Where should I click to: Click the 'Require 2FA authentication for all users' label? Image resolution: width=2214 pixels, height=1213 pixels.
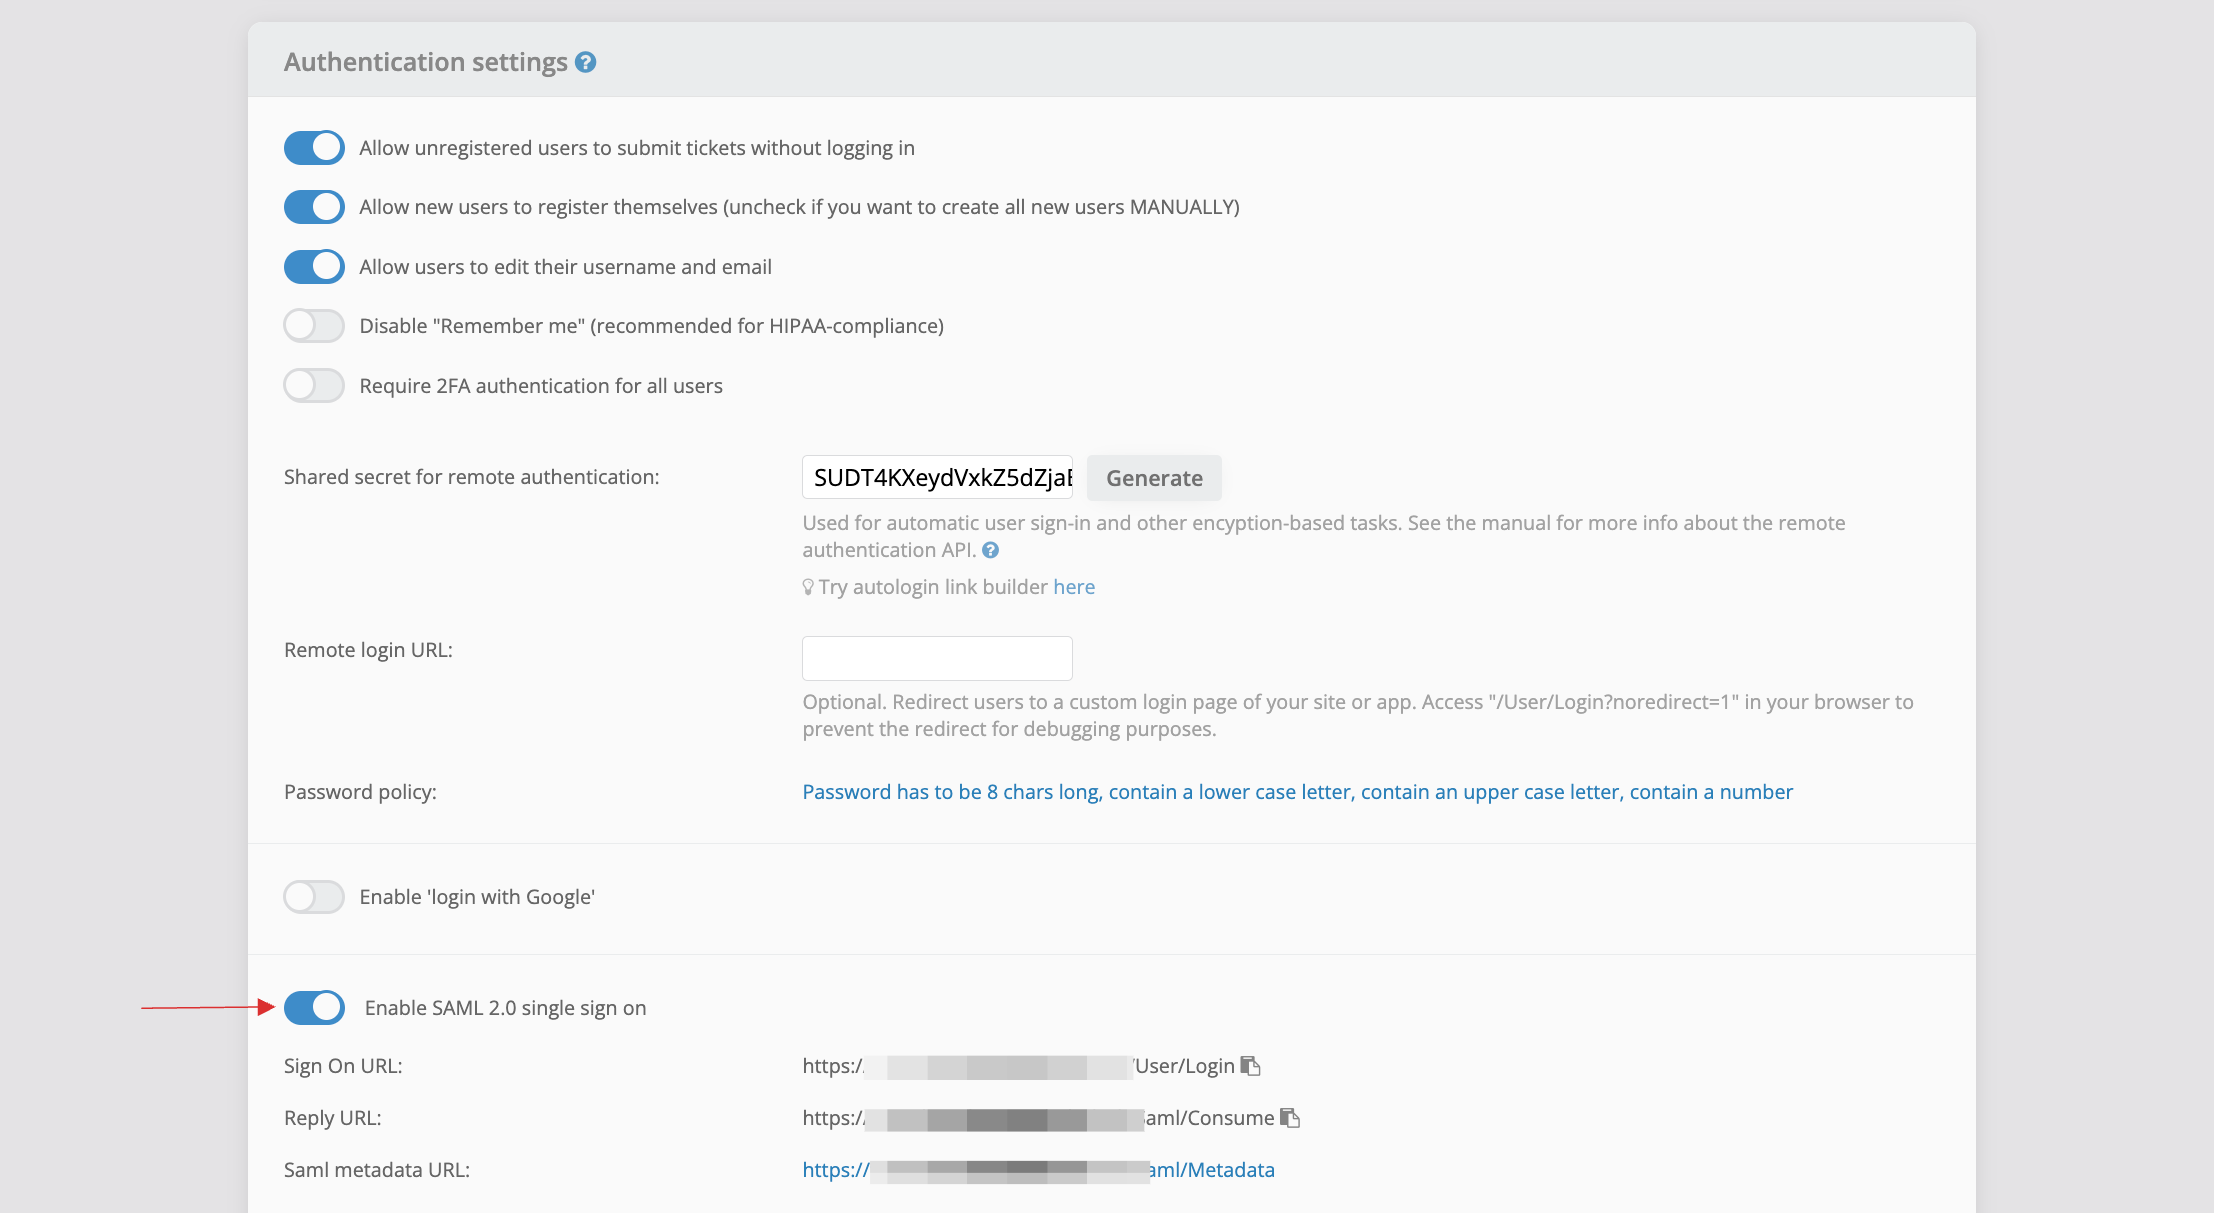541,386
